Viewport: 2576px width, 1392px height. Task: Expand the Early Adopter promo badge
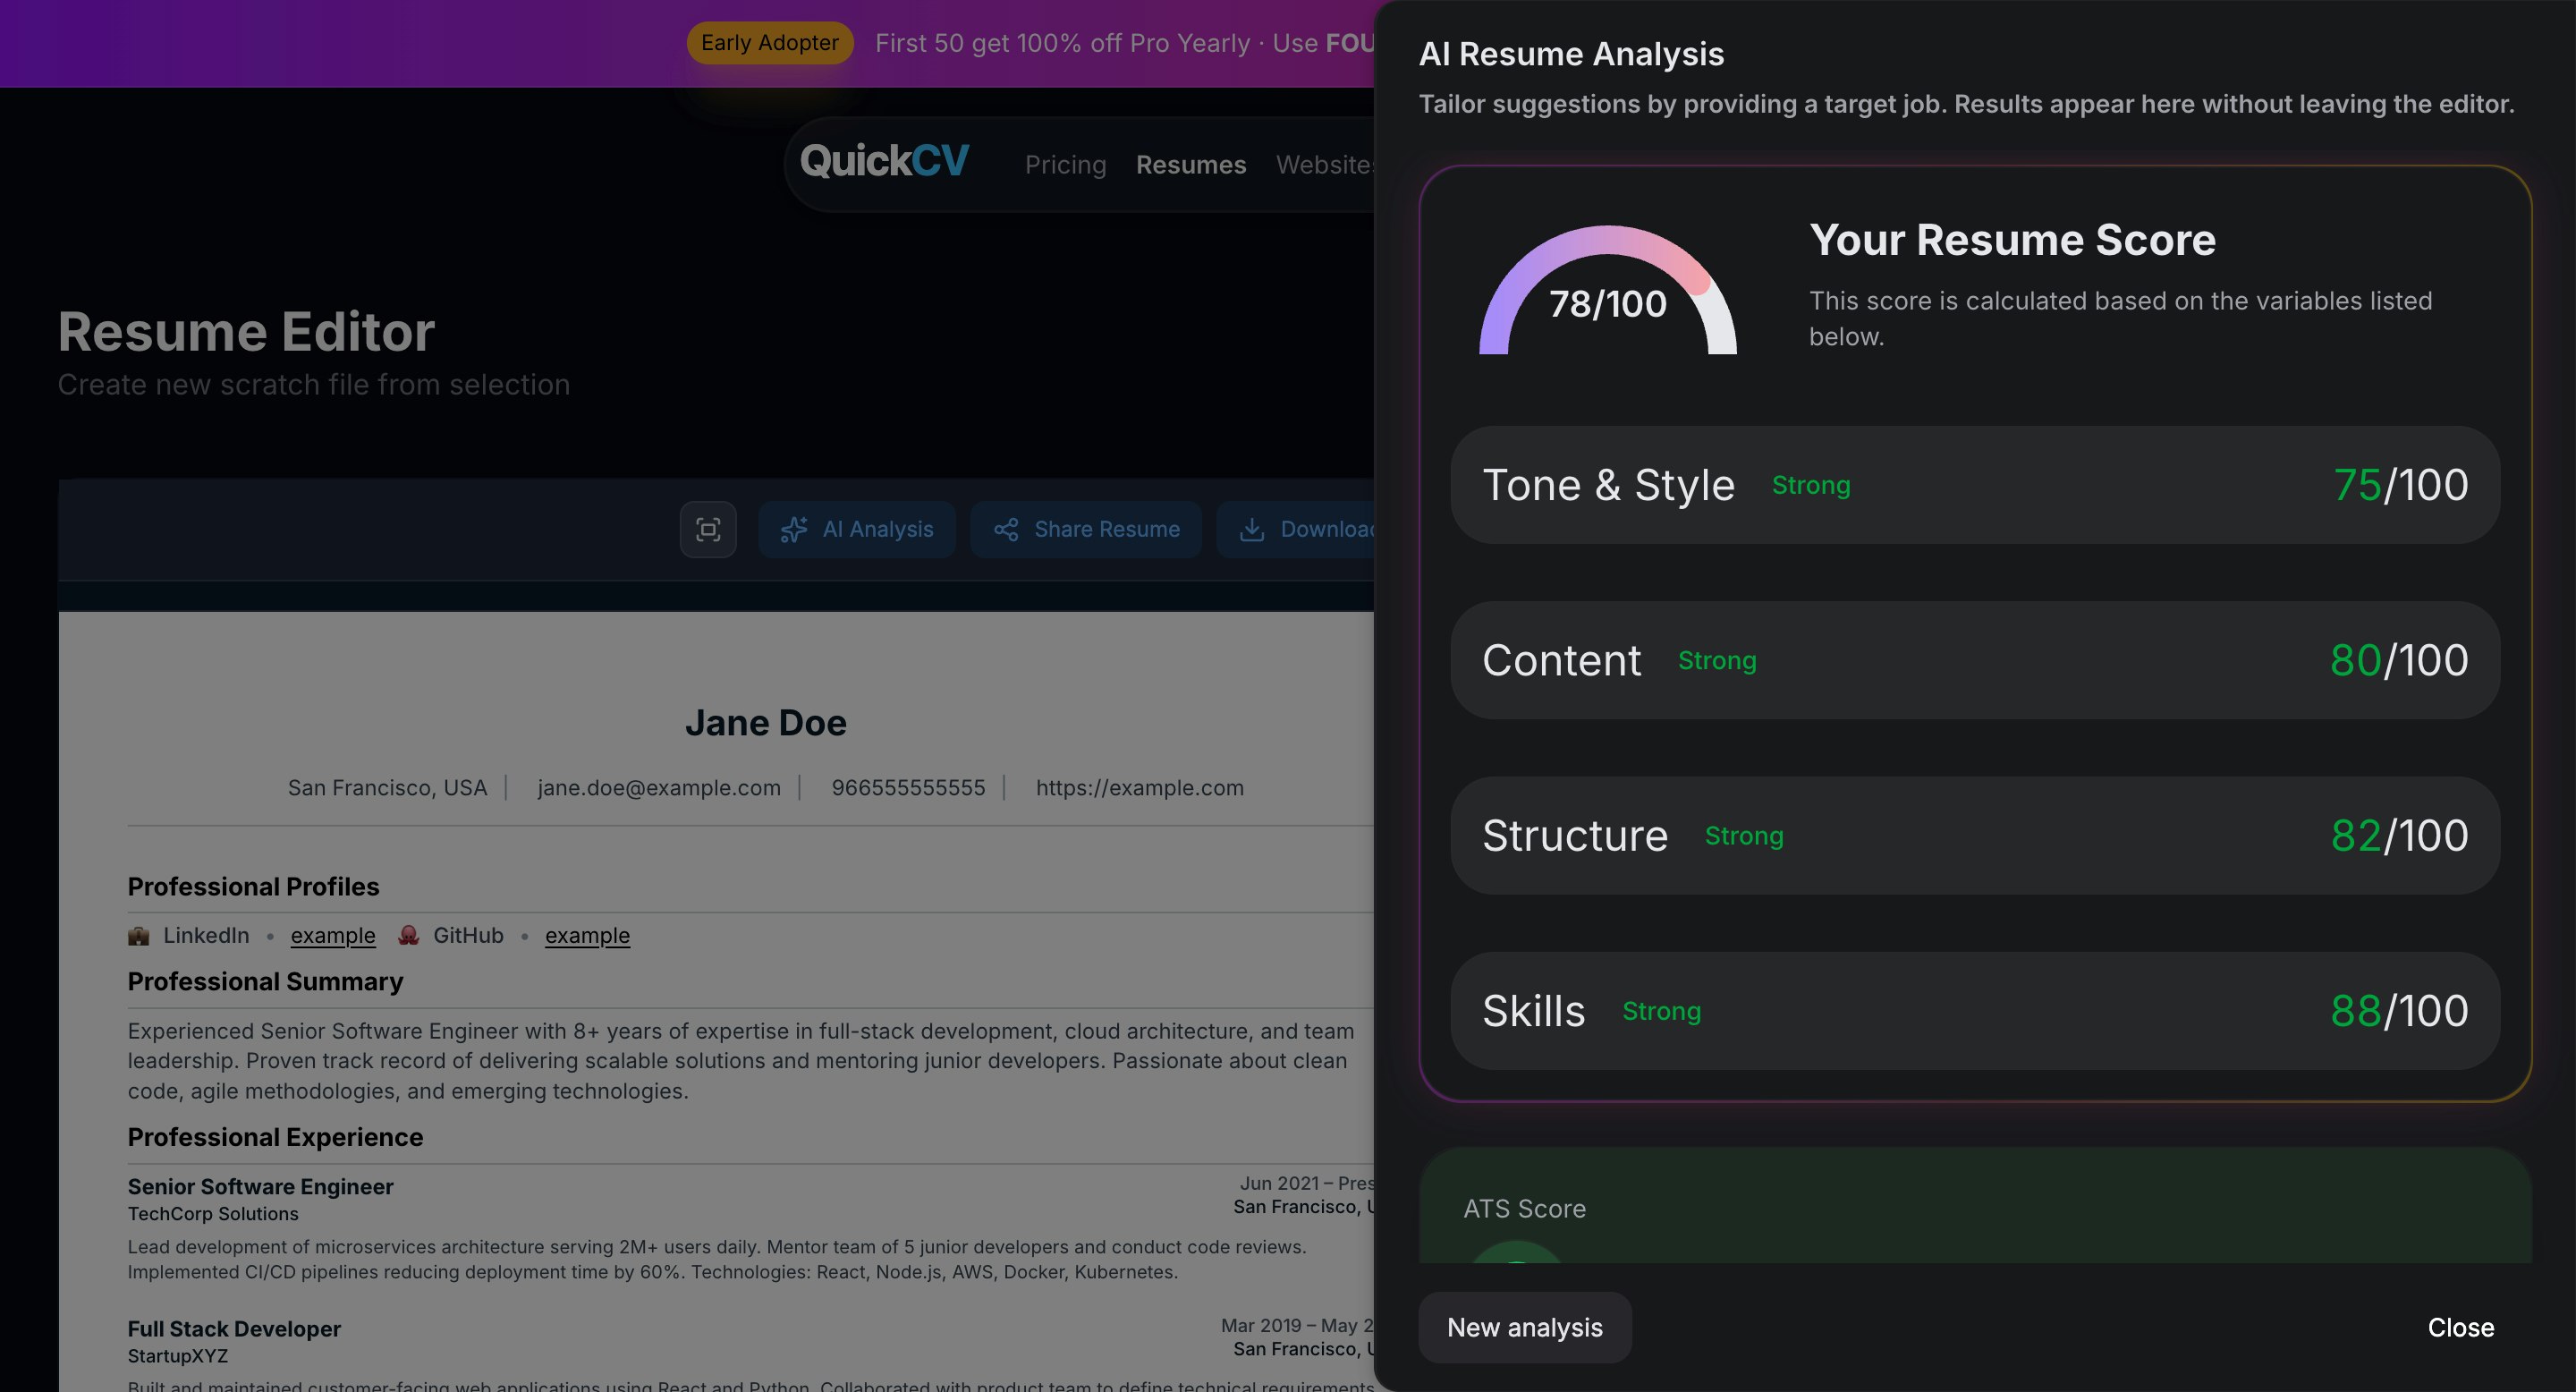pyautogui.click(x=770, y=43)
